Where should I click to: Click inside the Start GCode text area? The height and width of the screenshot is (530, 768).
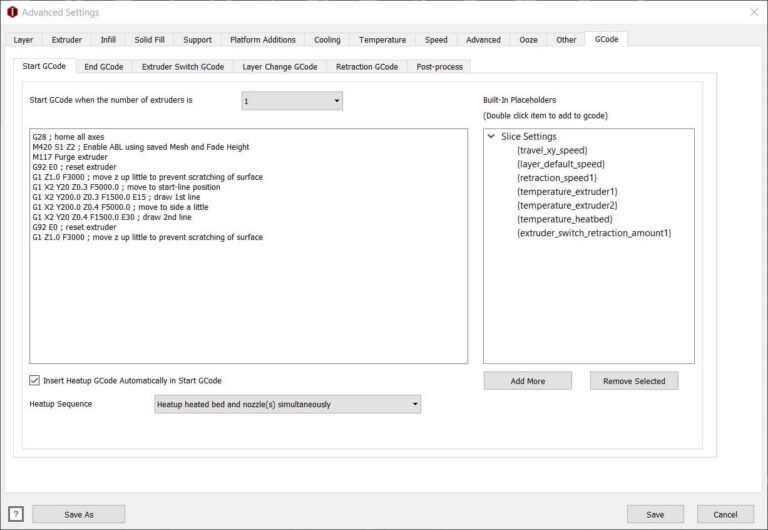[x=248, y=246]
